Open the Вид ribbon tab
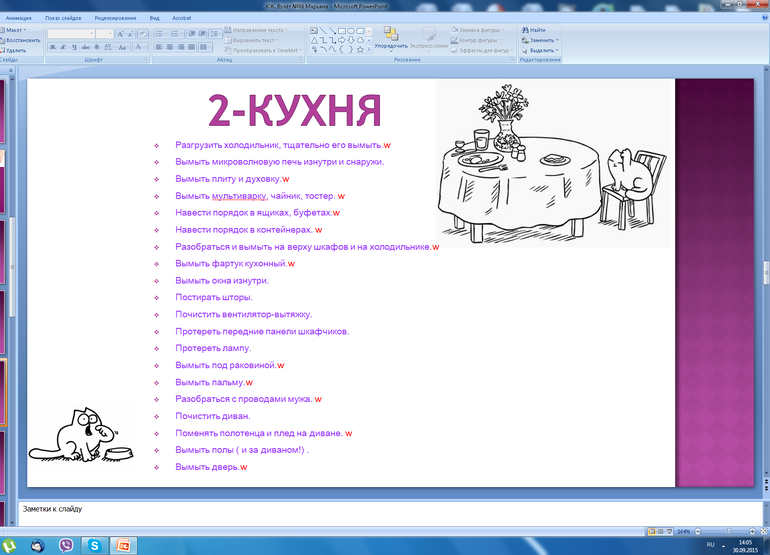The width and height of the screenshot is (770, 555). pyautogui.click(x=157, y=19)
